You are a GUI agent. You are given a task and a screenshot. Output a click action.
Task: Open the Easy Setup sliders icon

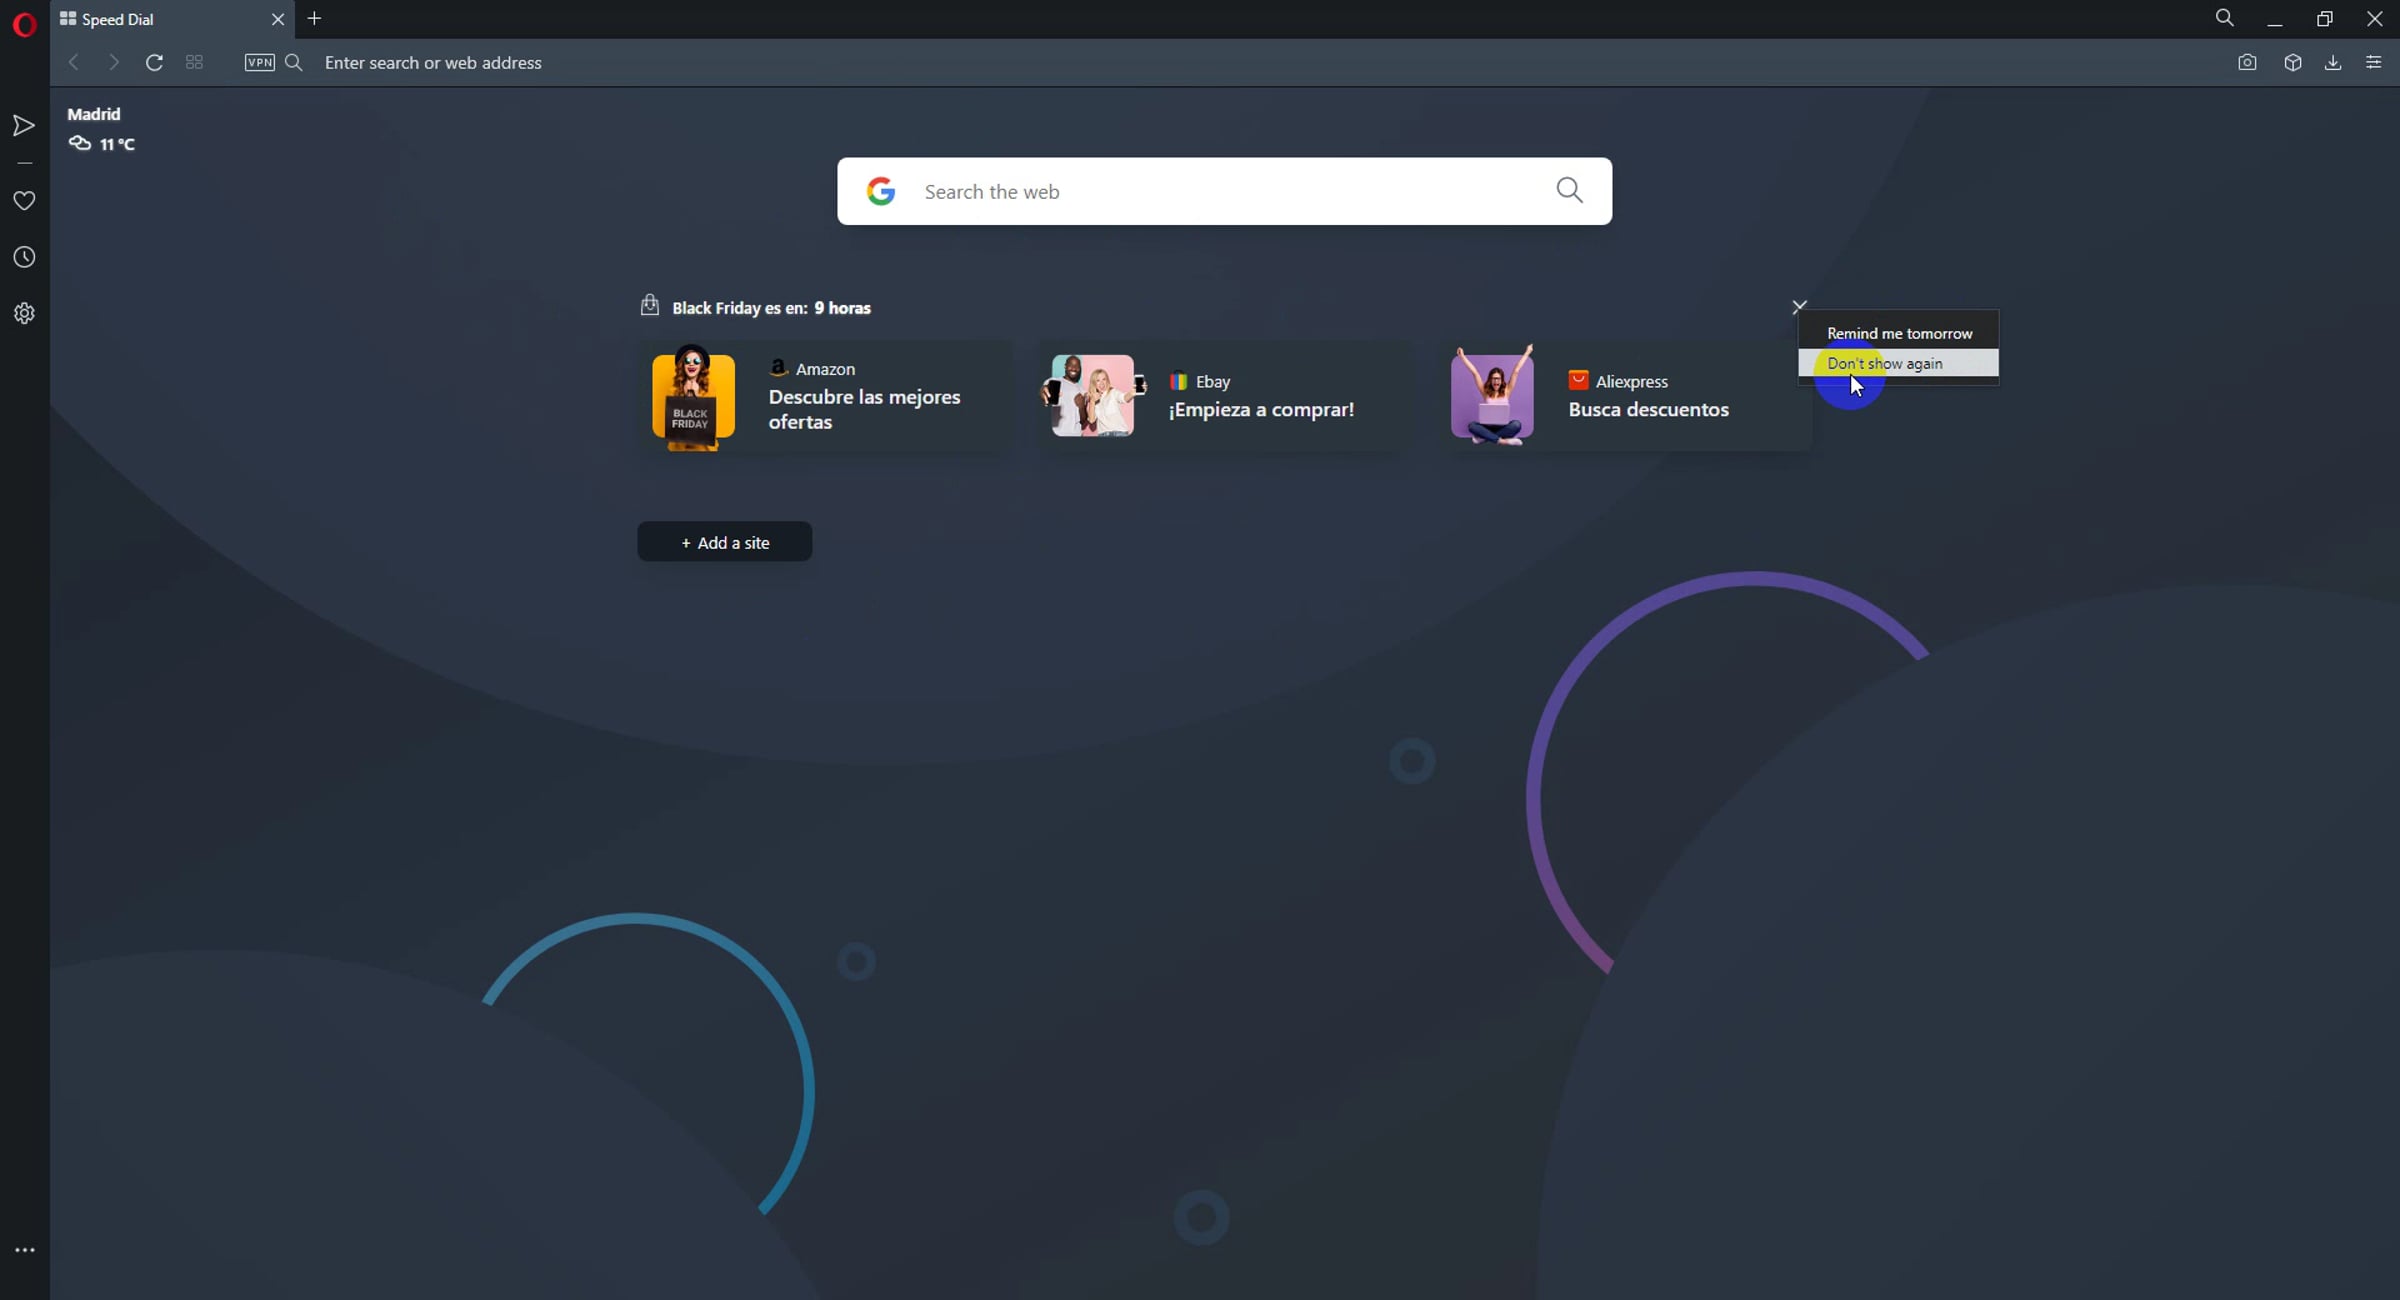[2374, 62]
